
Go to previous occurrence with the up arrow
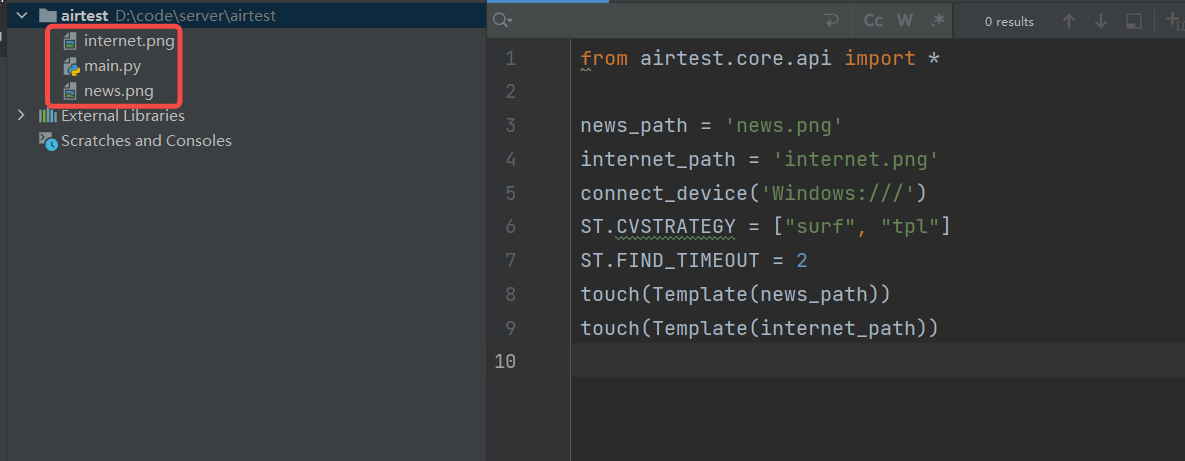[1069, 22]
